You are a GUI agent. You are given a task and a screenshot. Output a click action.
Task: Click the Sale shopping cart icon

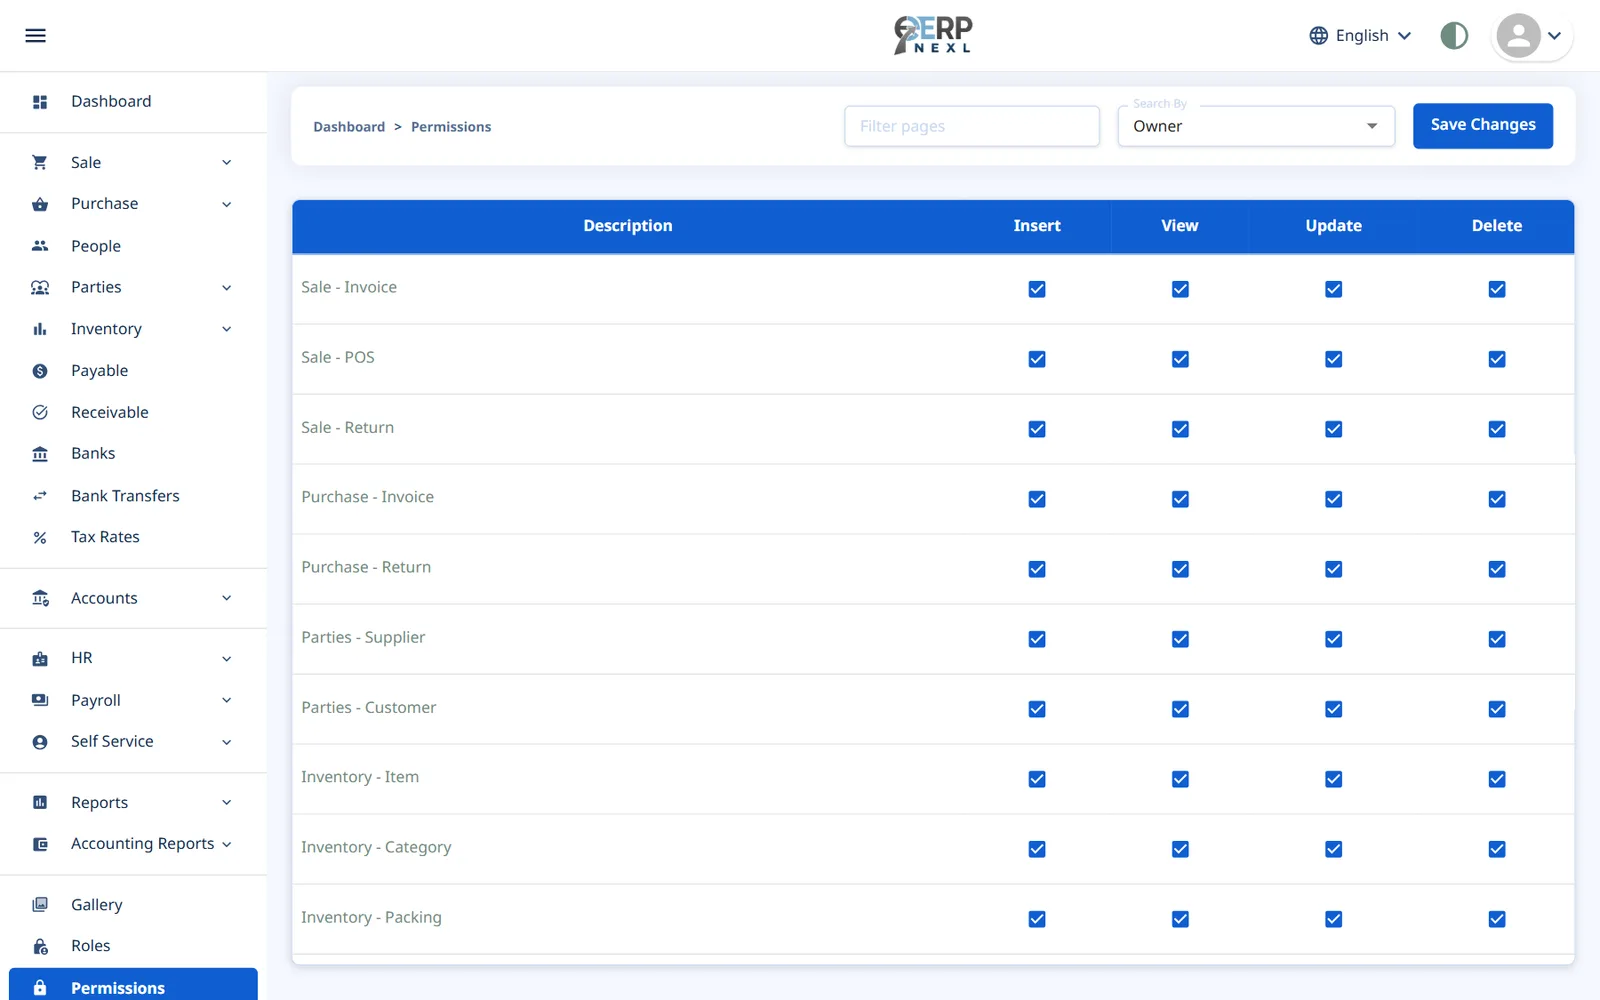point(40,162)
